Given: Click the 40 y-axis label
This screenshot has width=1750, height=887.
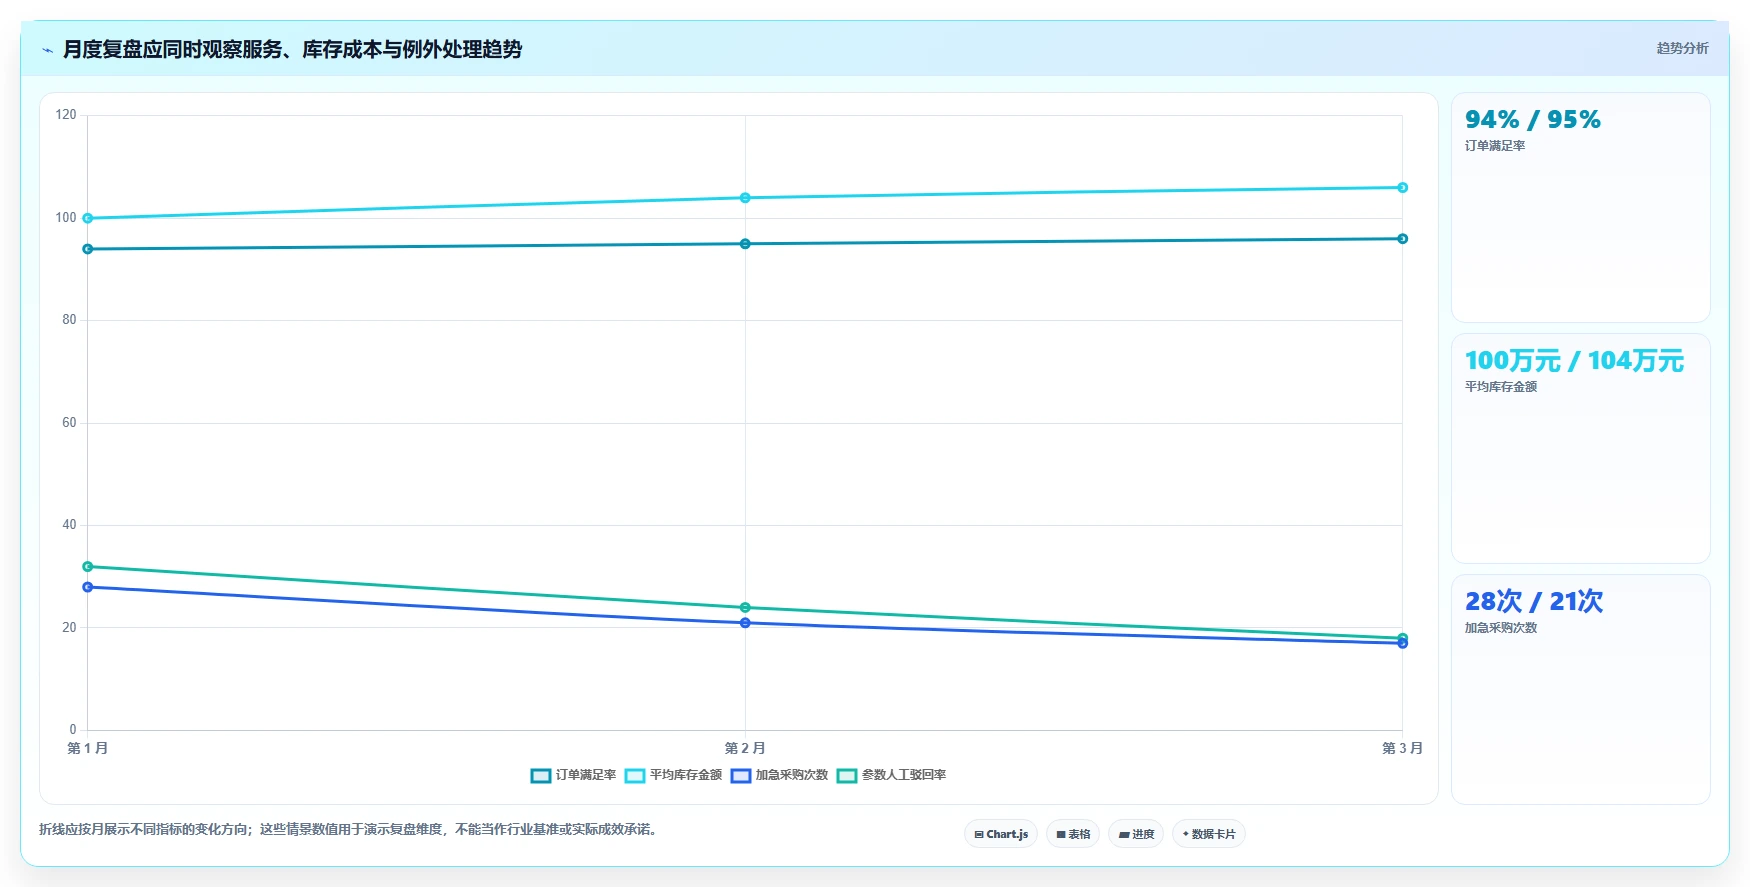Looking at the screenshot, I should 69,525.
